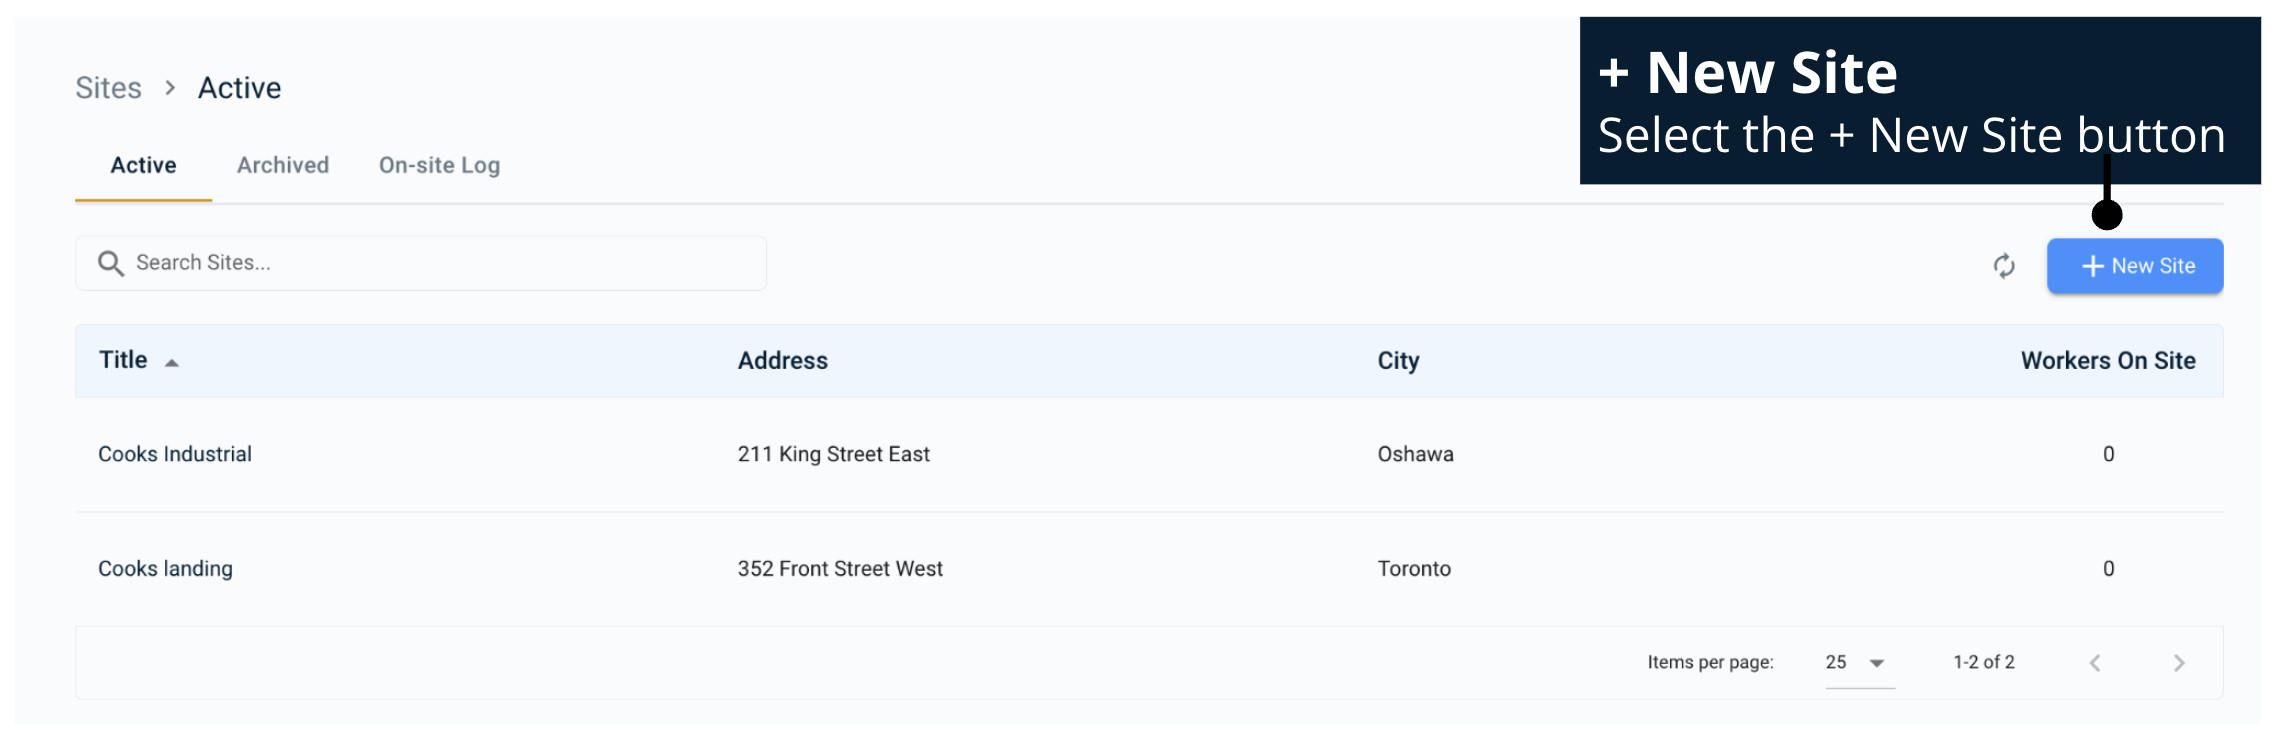Select the Active tab

click(143, 166)
